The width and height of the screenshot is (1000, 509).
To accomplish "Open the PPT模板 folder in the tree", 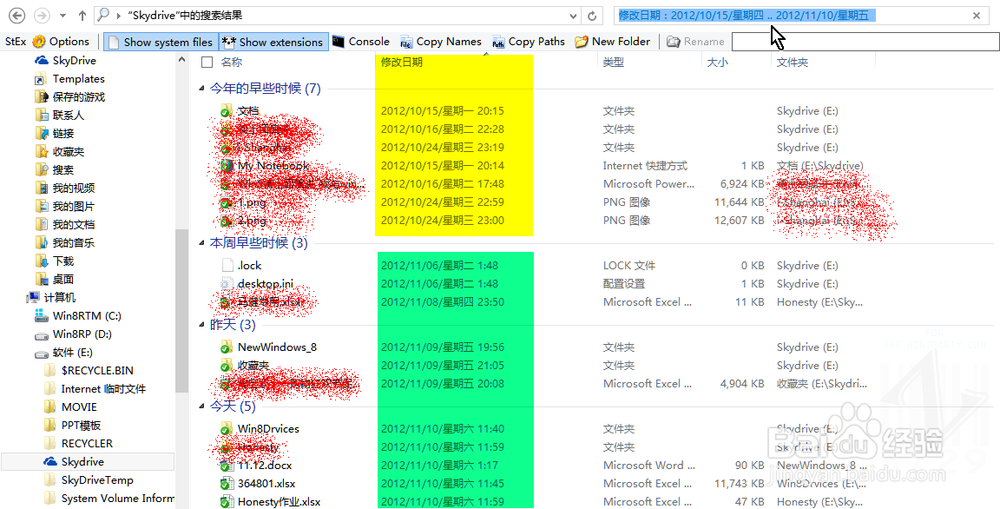I will [x=73, y=425].
